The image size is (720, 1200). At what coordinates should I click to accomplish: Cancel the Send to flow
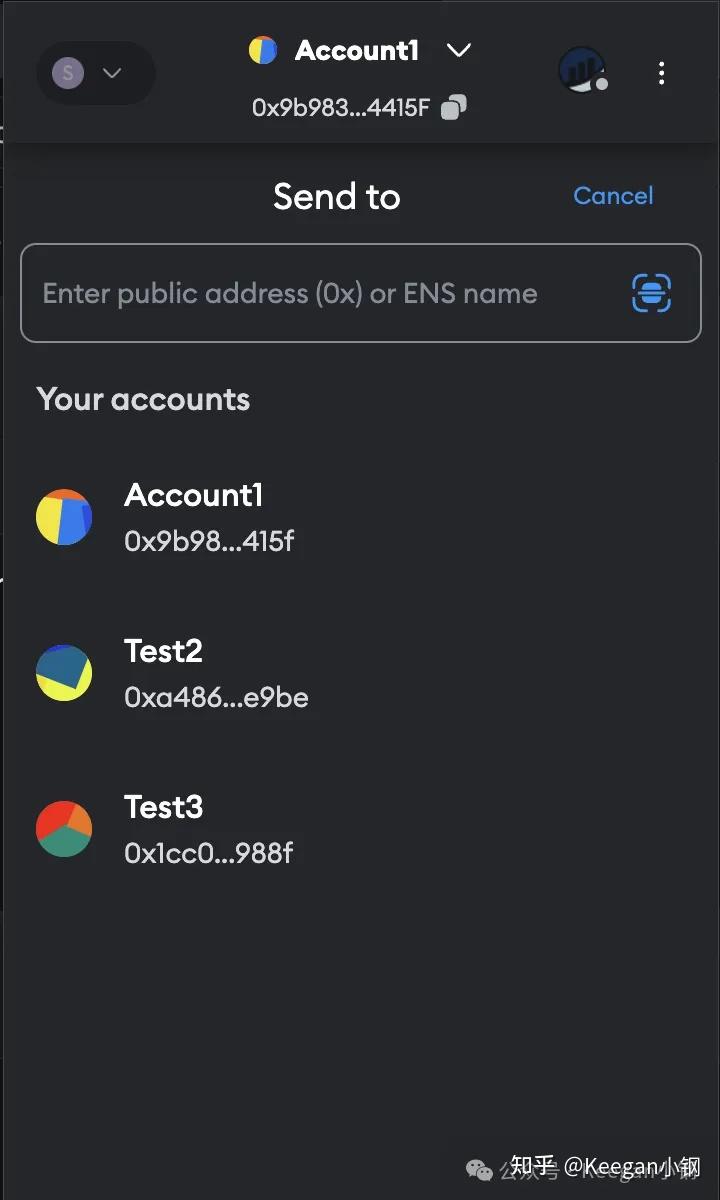tap(613, 196)
